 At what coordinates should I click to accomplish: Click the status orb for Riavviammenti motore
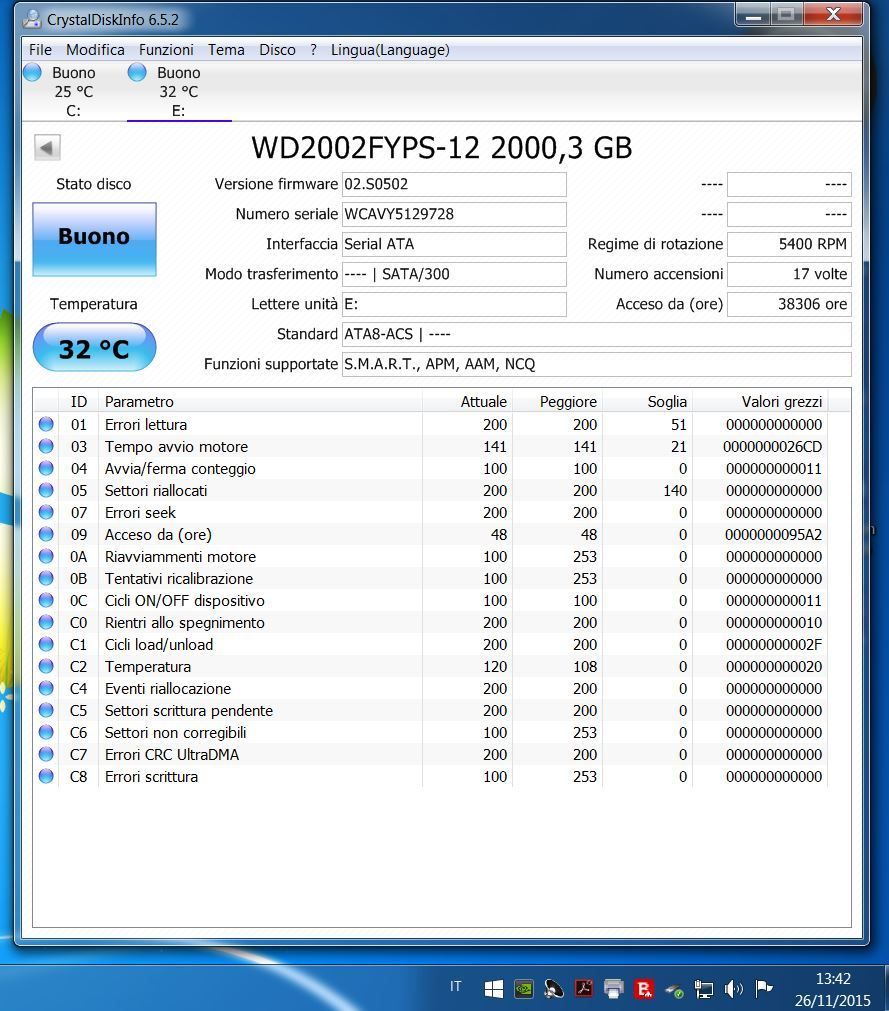tap(46, 556)
